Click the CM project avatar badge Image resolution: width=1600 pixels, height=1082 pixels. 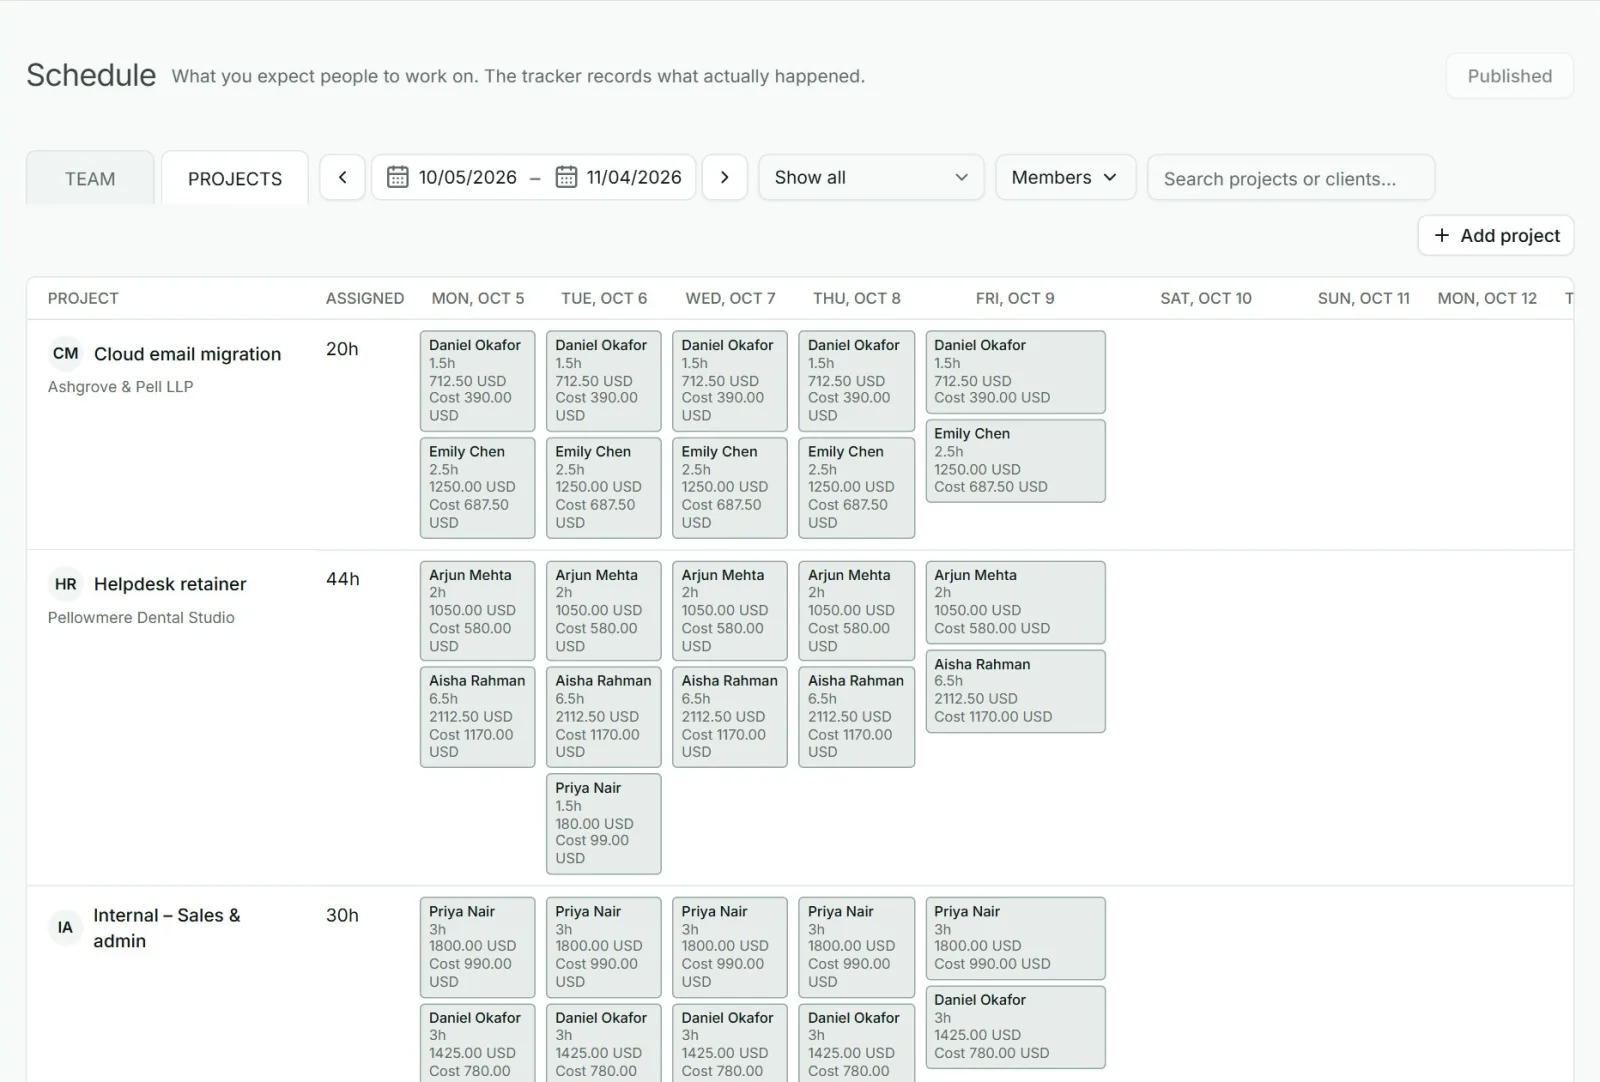[x=65, y=353]
